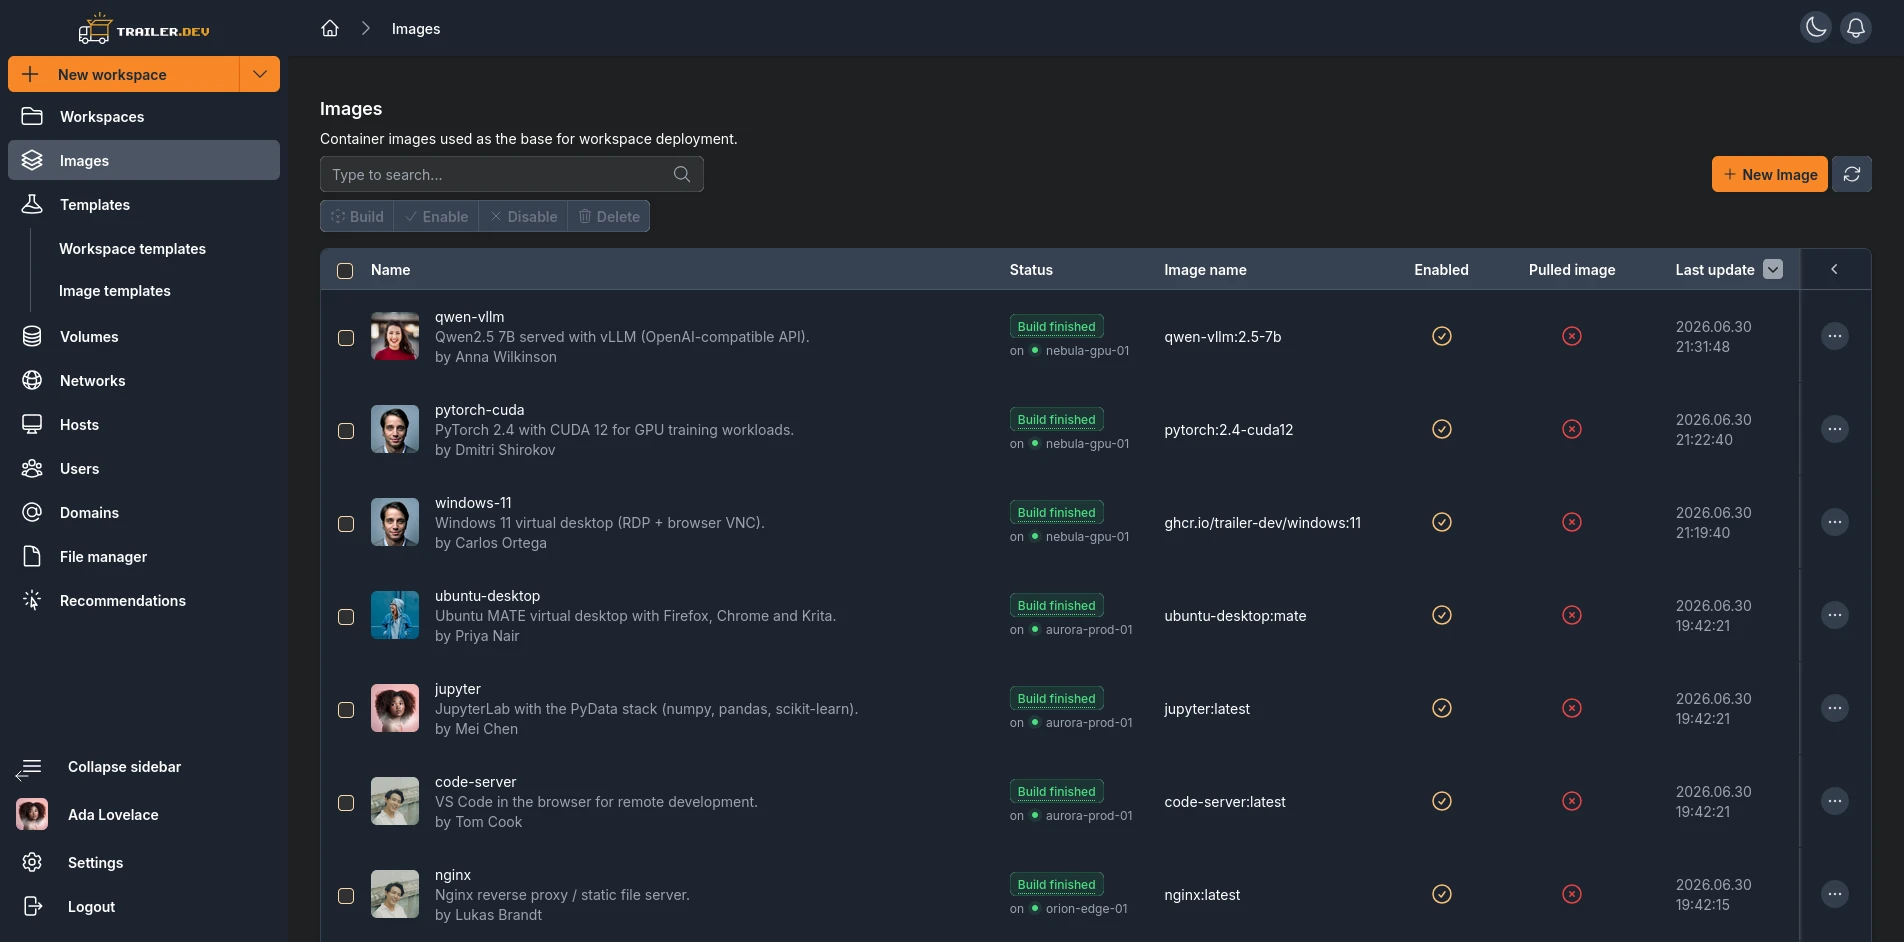The height and width of the screenshot is (942, 1904).
Task: Click Ada Lovelace profile avatar
Action: pos(32,814)
